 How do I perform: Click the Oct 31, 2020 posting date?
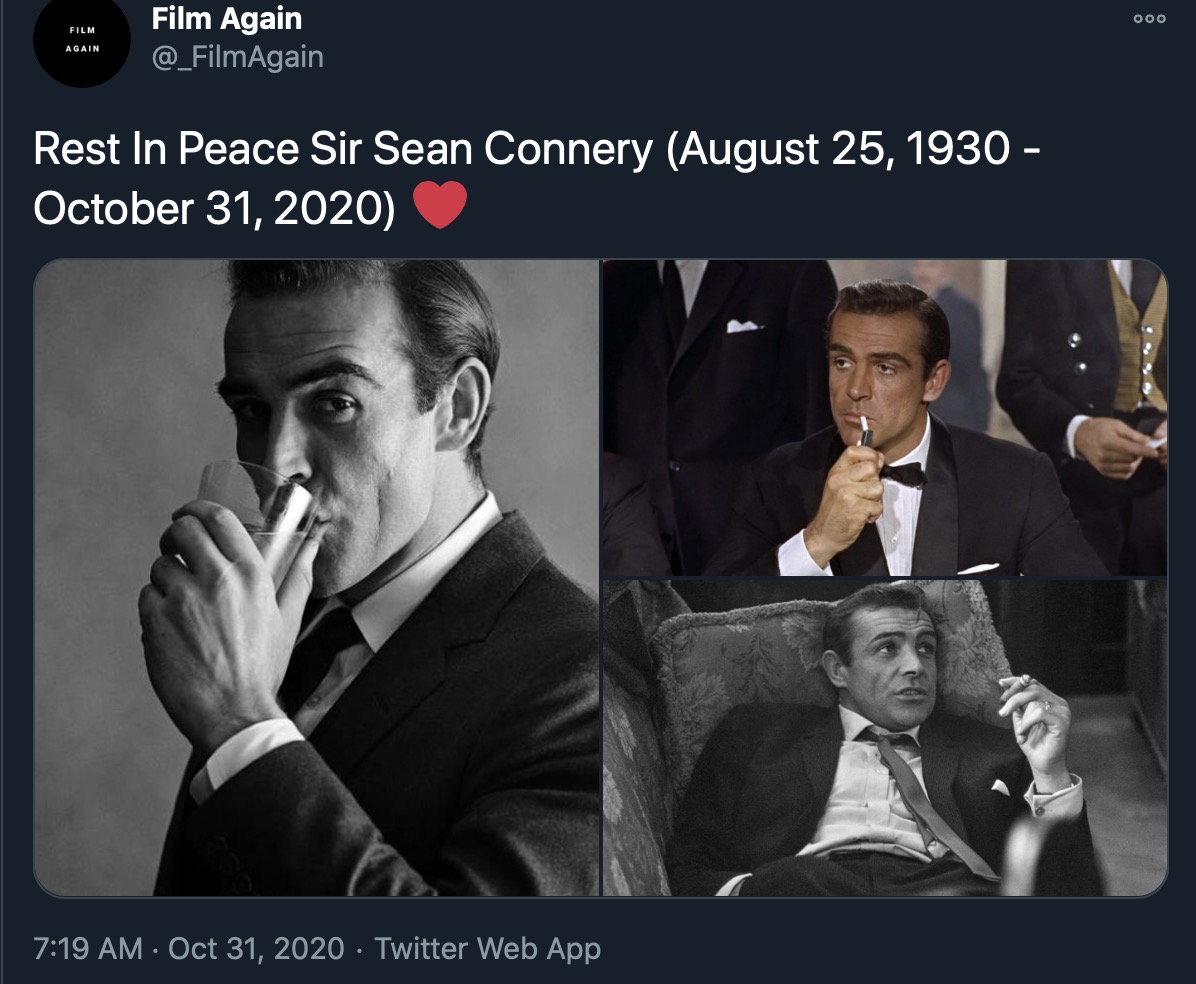pyautogui.click(x=256, y=948)
